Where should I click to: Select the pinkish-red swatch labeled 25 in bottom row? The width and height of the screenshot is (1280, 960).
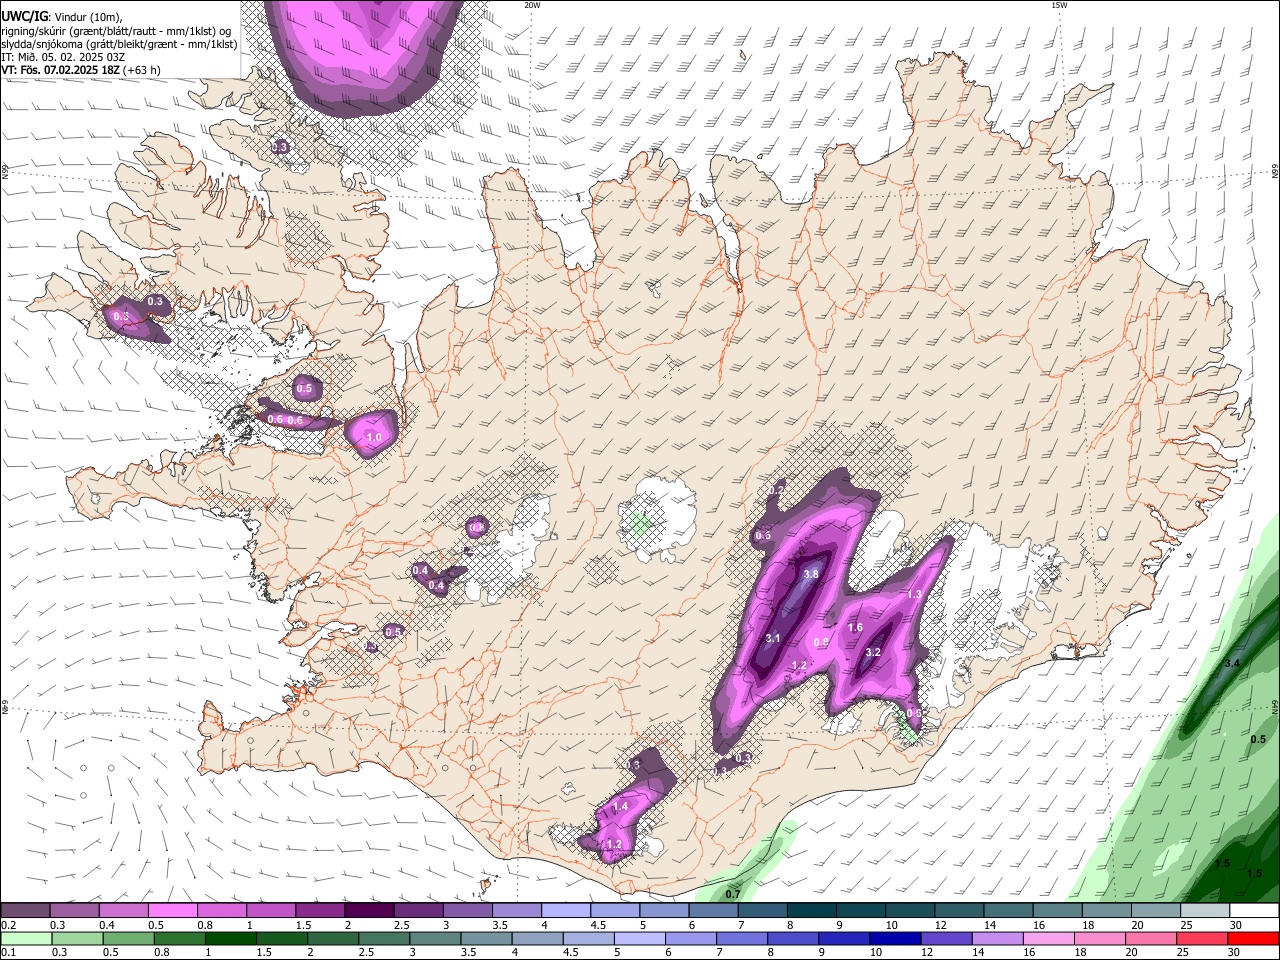pyautogui.click(x=1200, y=938)
